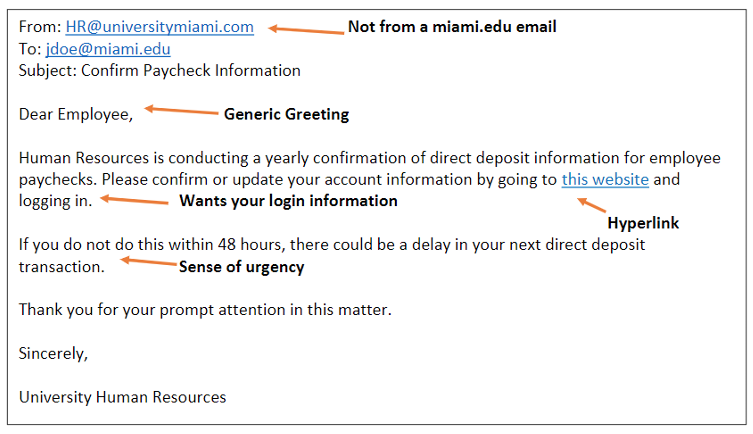Click the "Sincerely," closing text
Image resolution: width=753 pixels, height=434 pixels.
tap(54, 353)
